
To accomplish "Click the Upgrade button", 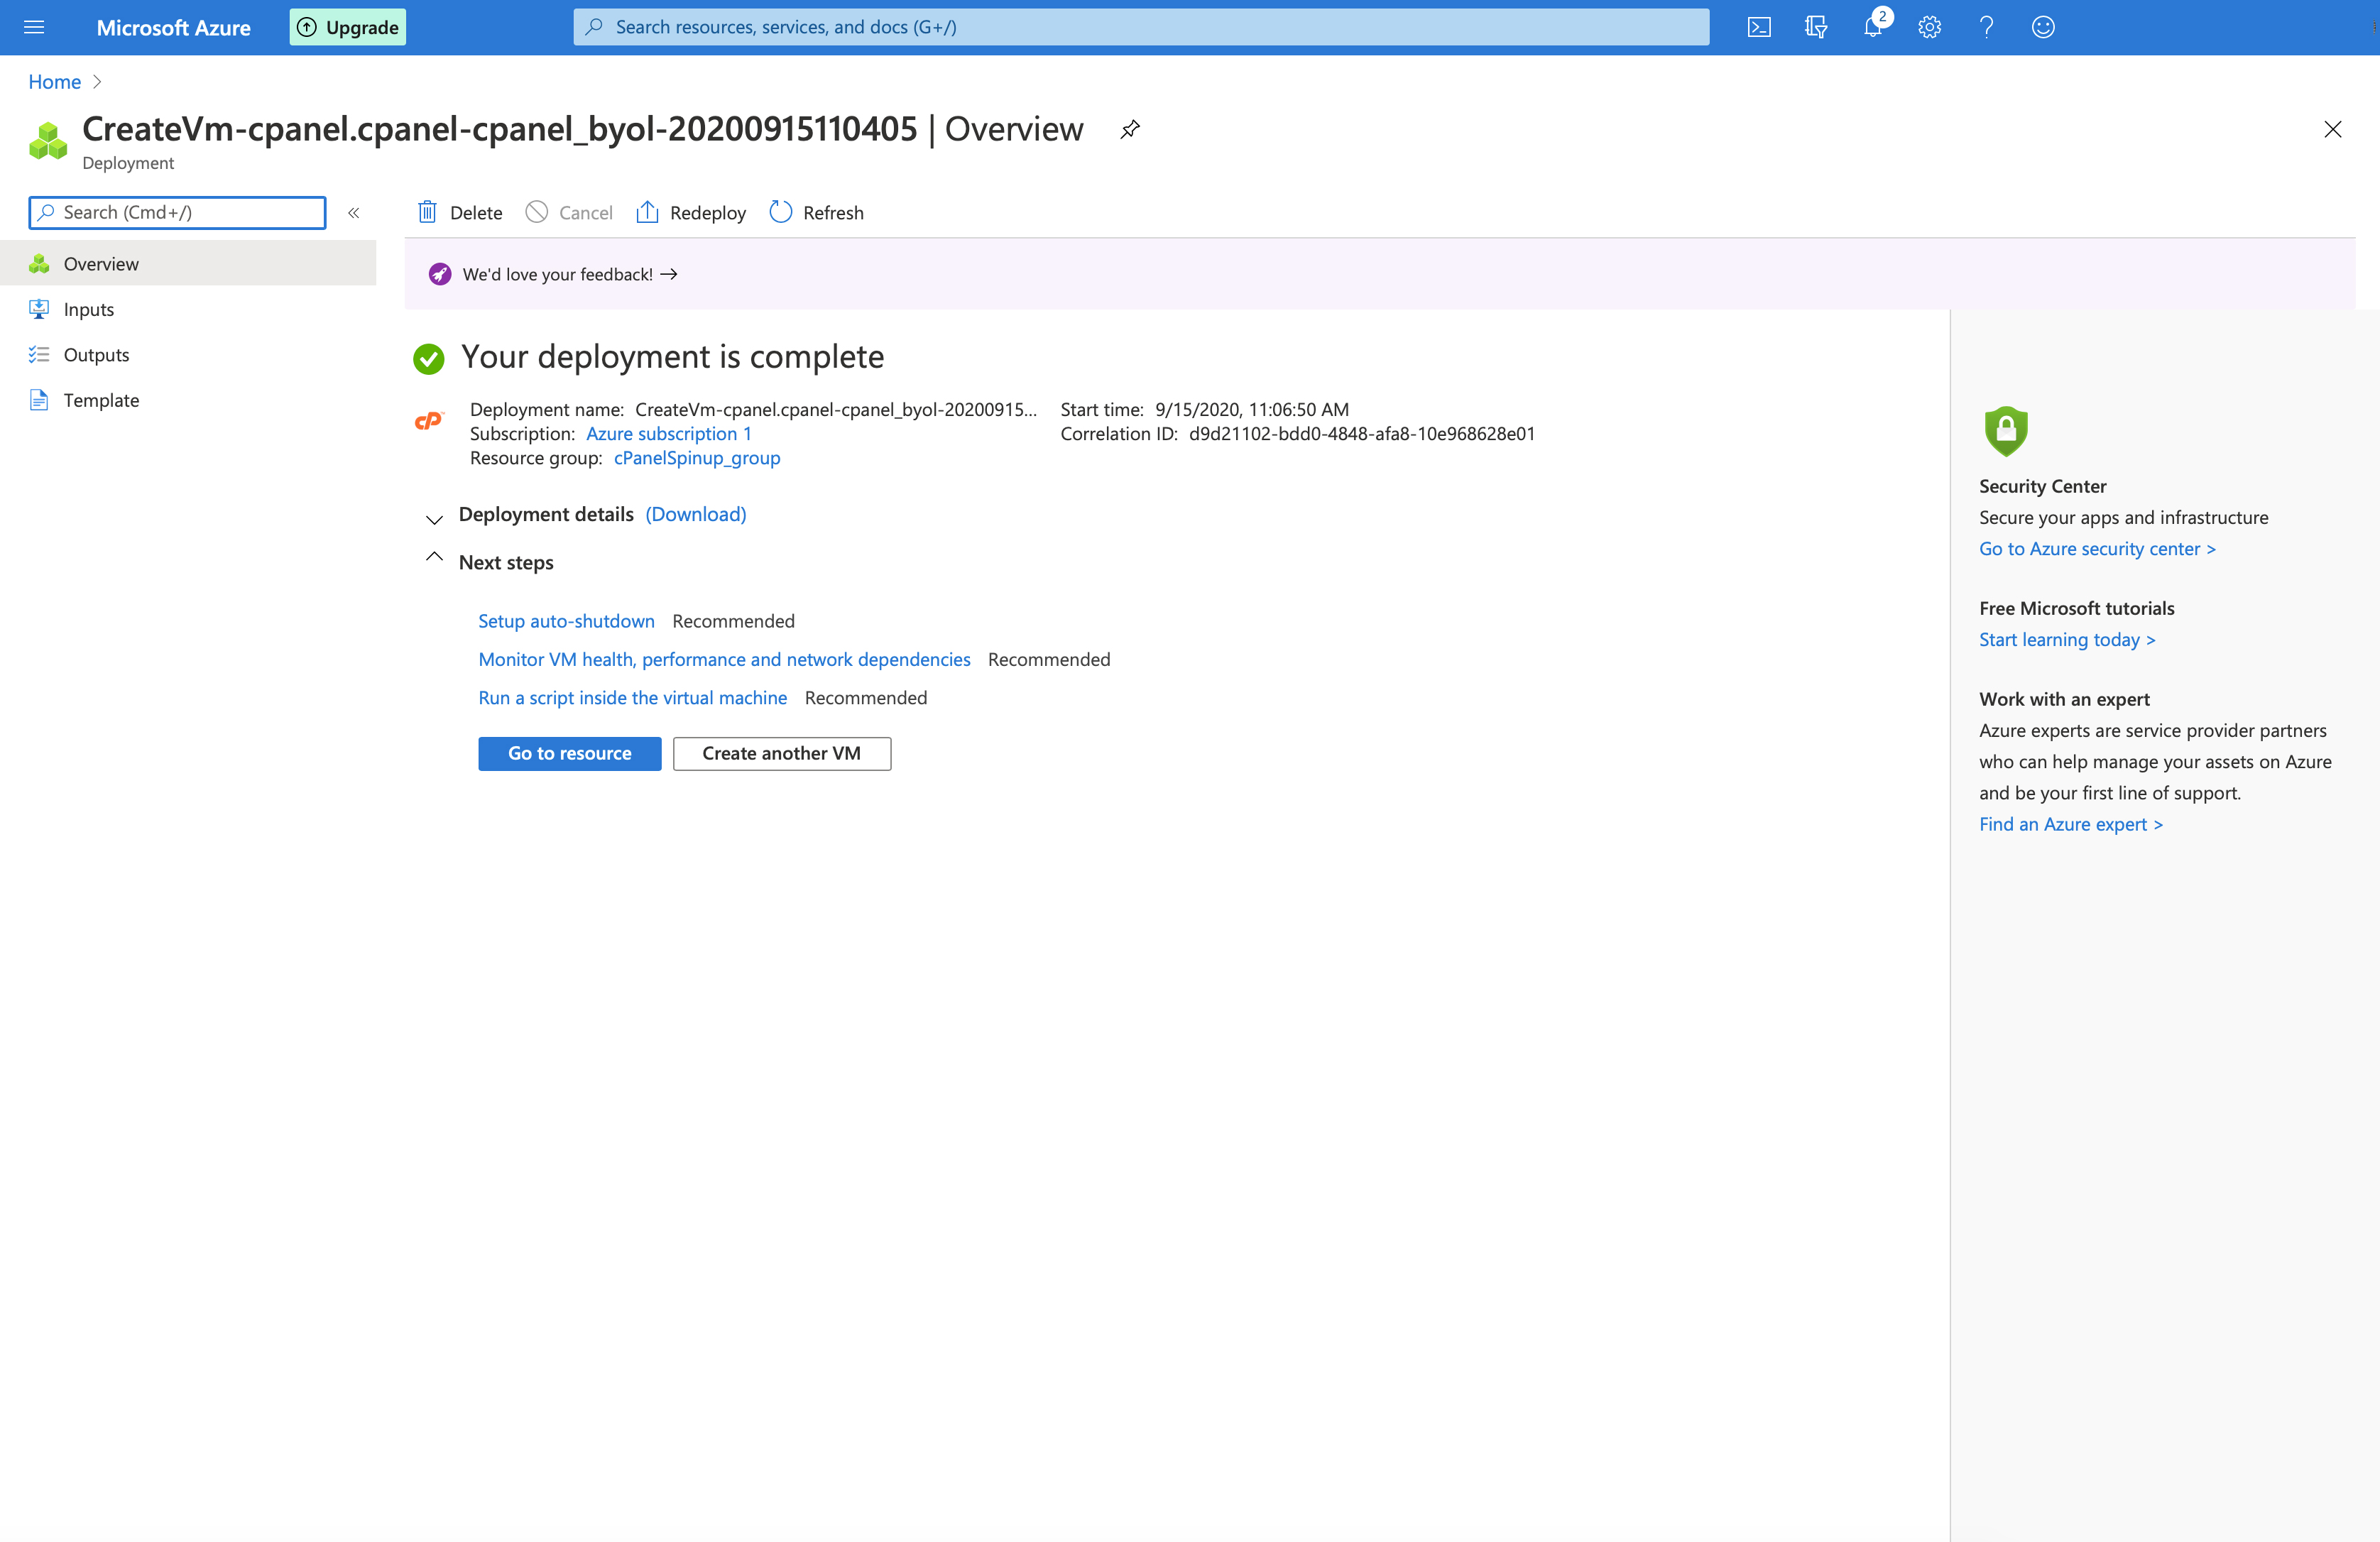I will coord(348,27).
